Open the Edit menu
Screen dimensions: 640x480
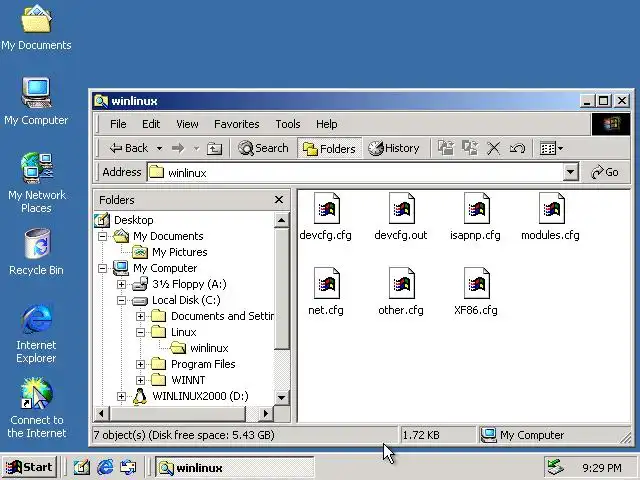[x=151, y=124]
